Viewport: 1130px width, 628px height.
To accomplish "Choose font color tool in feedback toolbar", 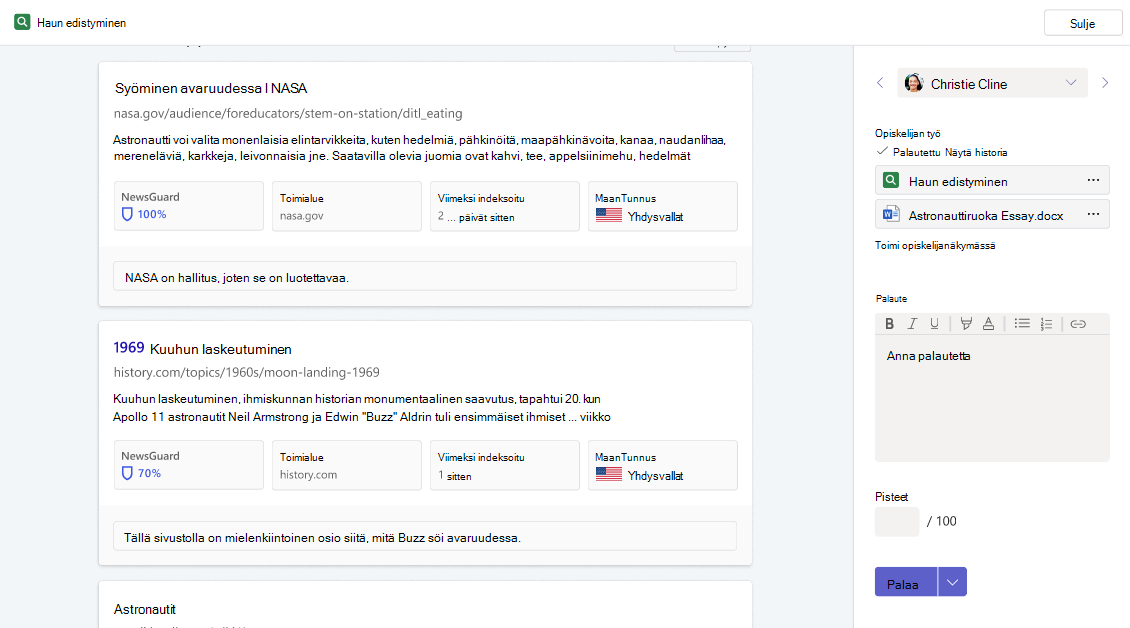I will tap(989, 324).
